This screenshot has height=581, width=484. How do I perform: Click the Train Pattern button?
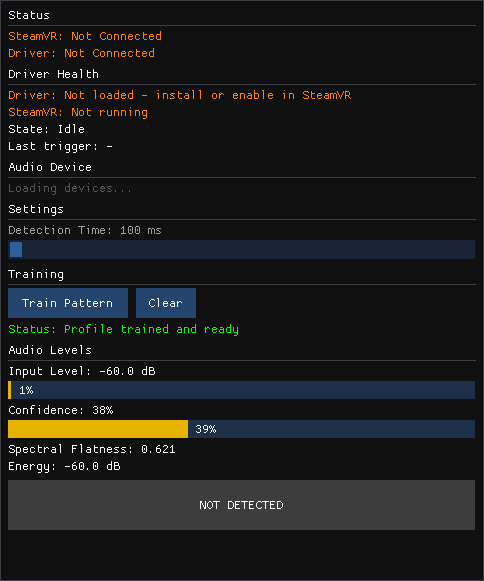coord(68,303)
